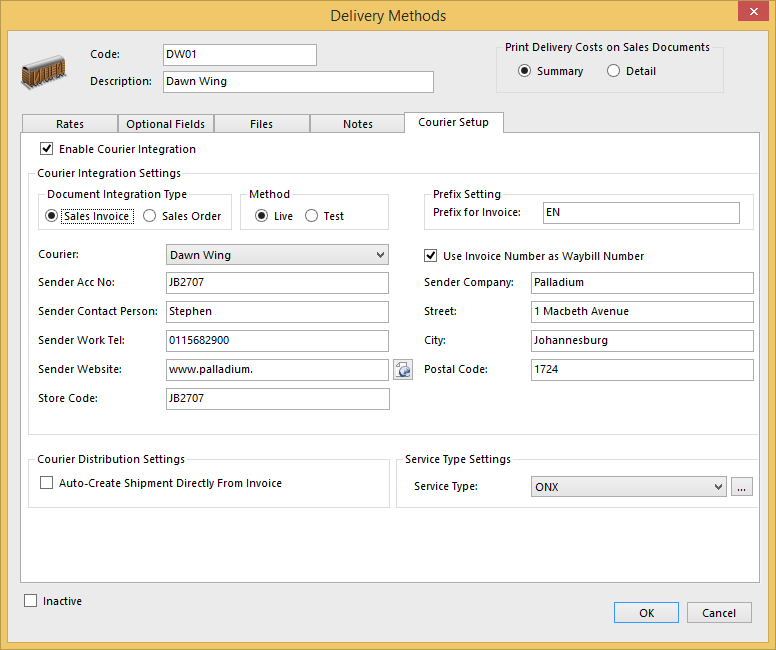Click the Postal Code field with 1724

pyautogui.click(x=642, y=370)
